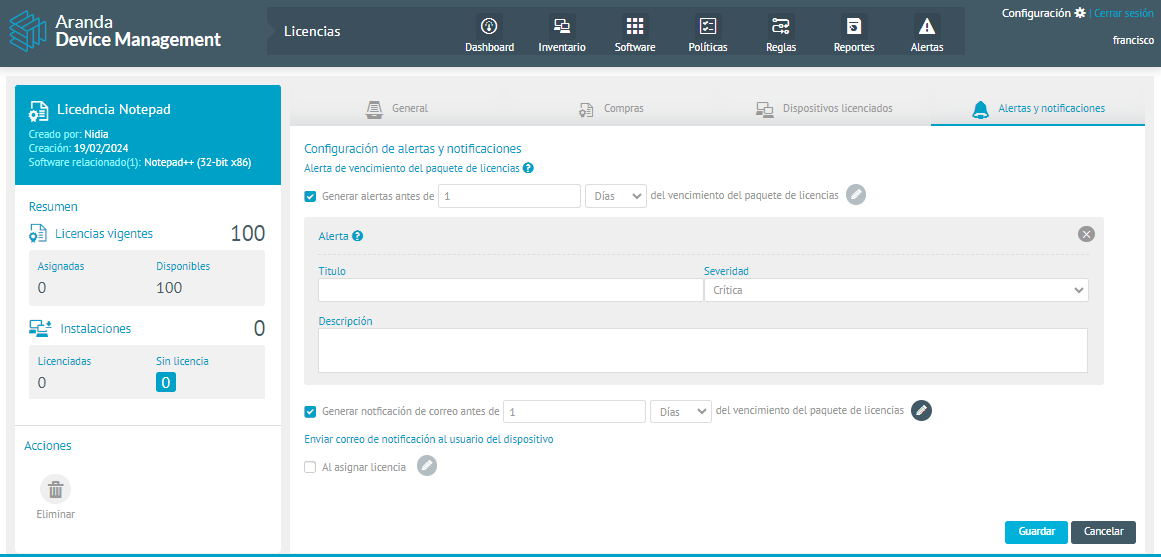This screenshot has height=557, width=1161.
Task: Click the Instalaciones computers icon
Action: (x=40, y=328)
